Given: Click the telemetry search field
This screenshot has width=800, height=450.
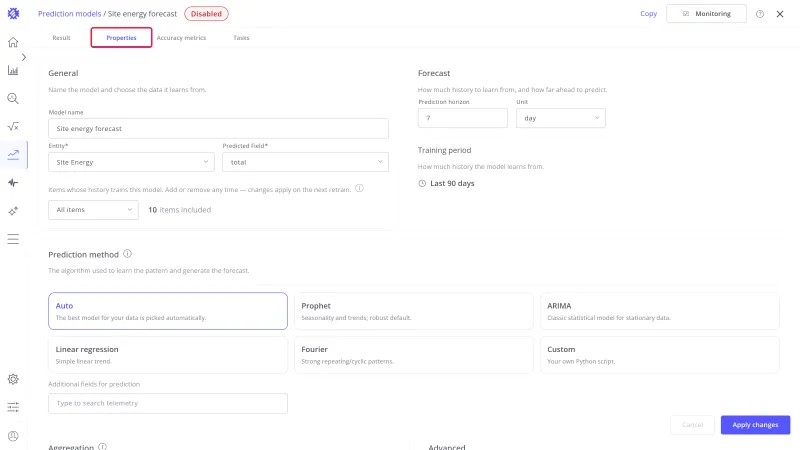Looking at the screenshot, I should pyautogui.click(x=168, y=403).
